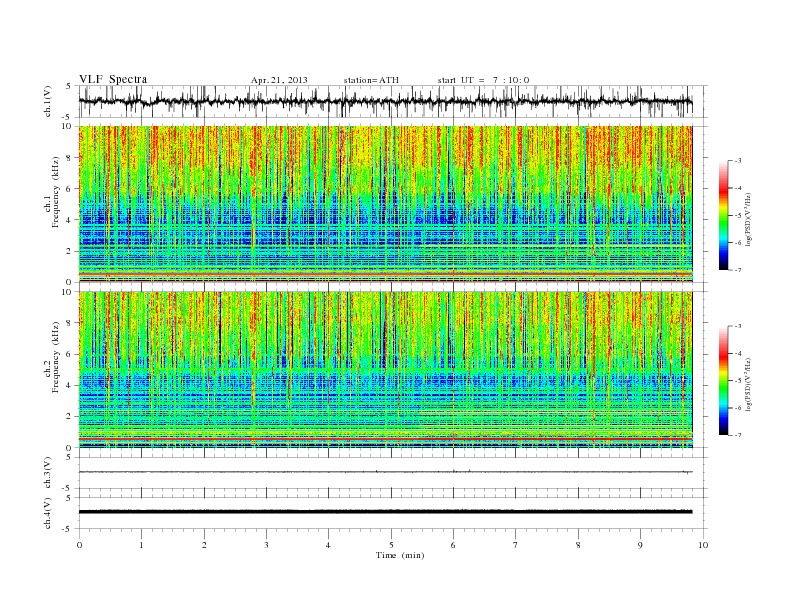This screenshot has width=792, height=612.
Task: Click the "ch.3(V)" axis label
Action: (48, 473)
